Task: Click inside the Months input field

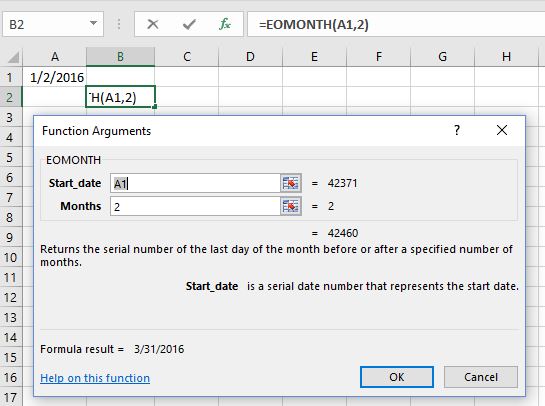Action: tap(195, 206)
